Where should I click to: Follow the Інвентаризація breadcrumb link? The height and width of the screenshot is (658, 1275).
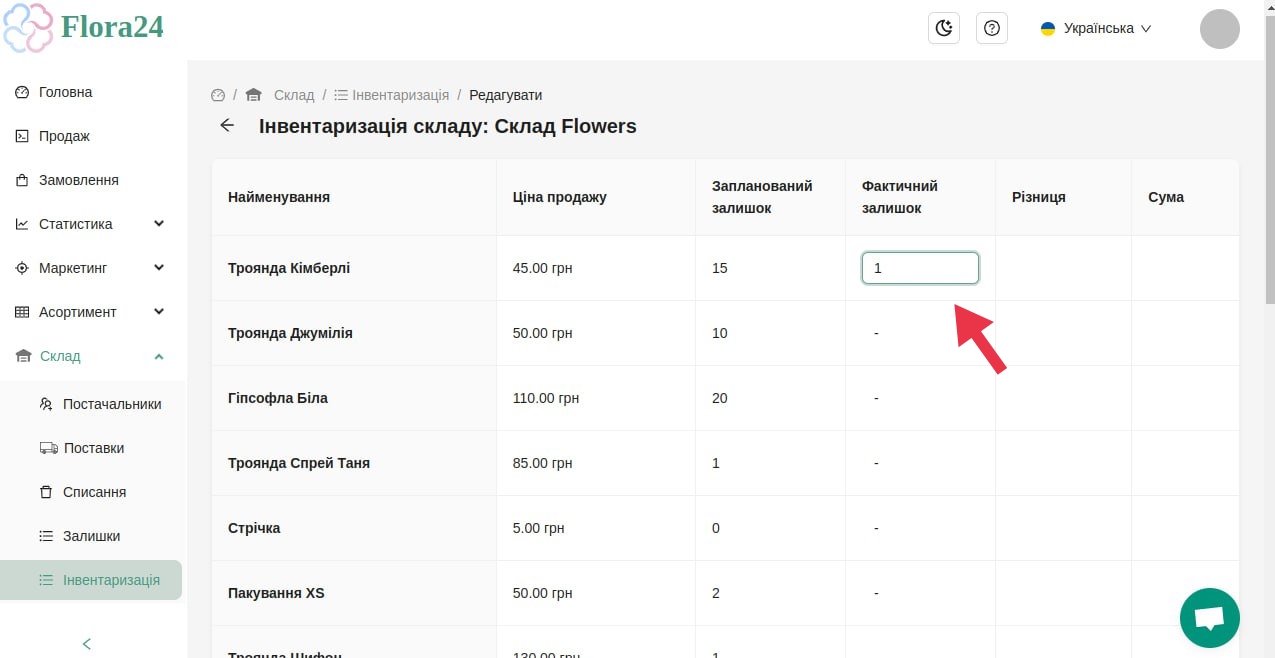click(400, 95)
